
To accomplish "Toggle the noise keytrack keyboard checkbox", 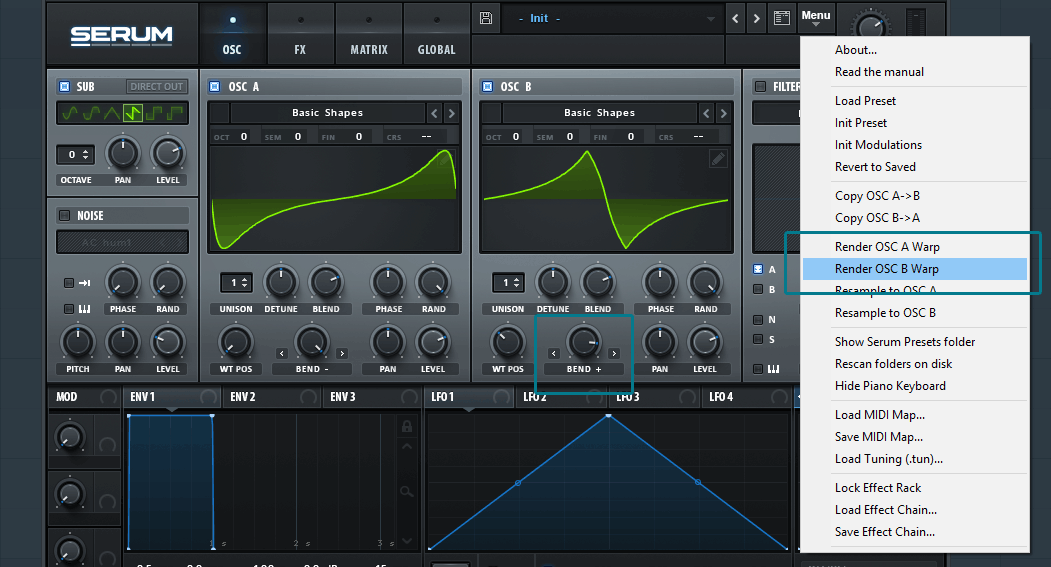I will [x=68, y=309].
